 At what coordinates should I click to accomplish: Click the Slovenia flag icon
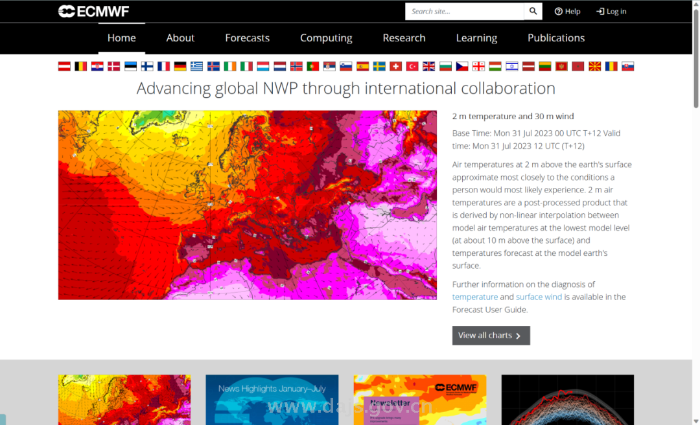click(x=346, y=67)
